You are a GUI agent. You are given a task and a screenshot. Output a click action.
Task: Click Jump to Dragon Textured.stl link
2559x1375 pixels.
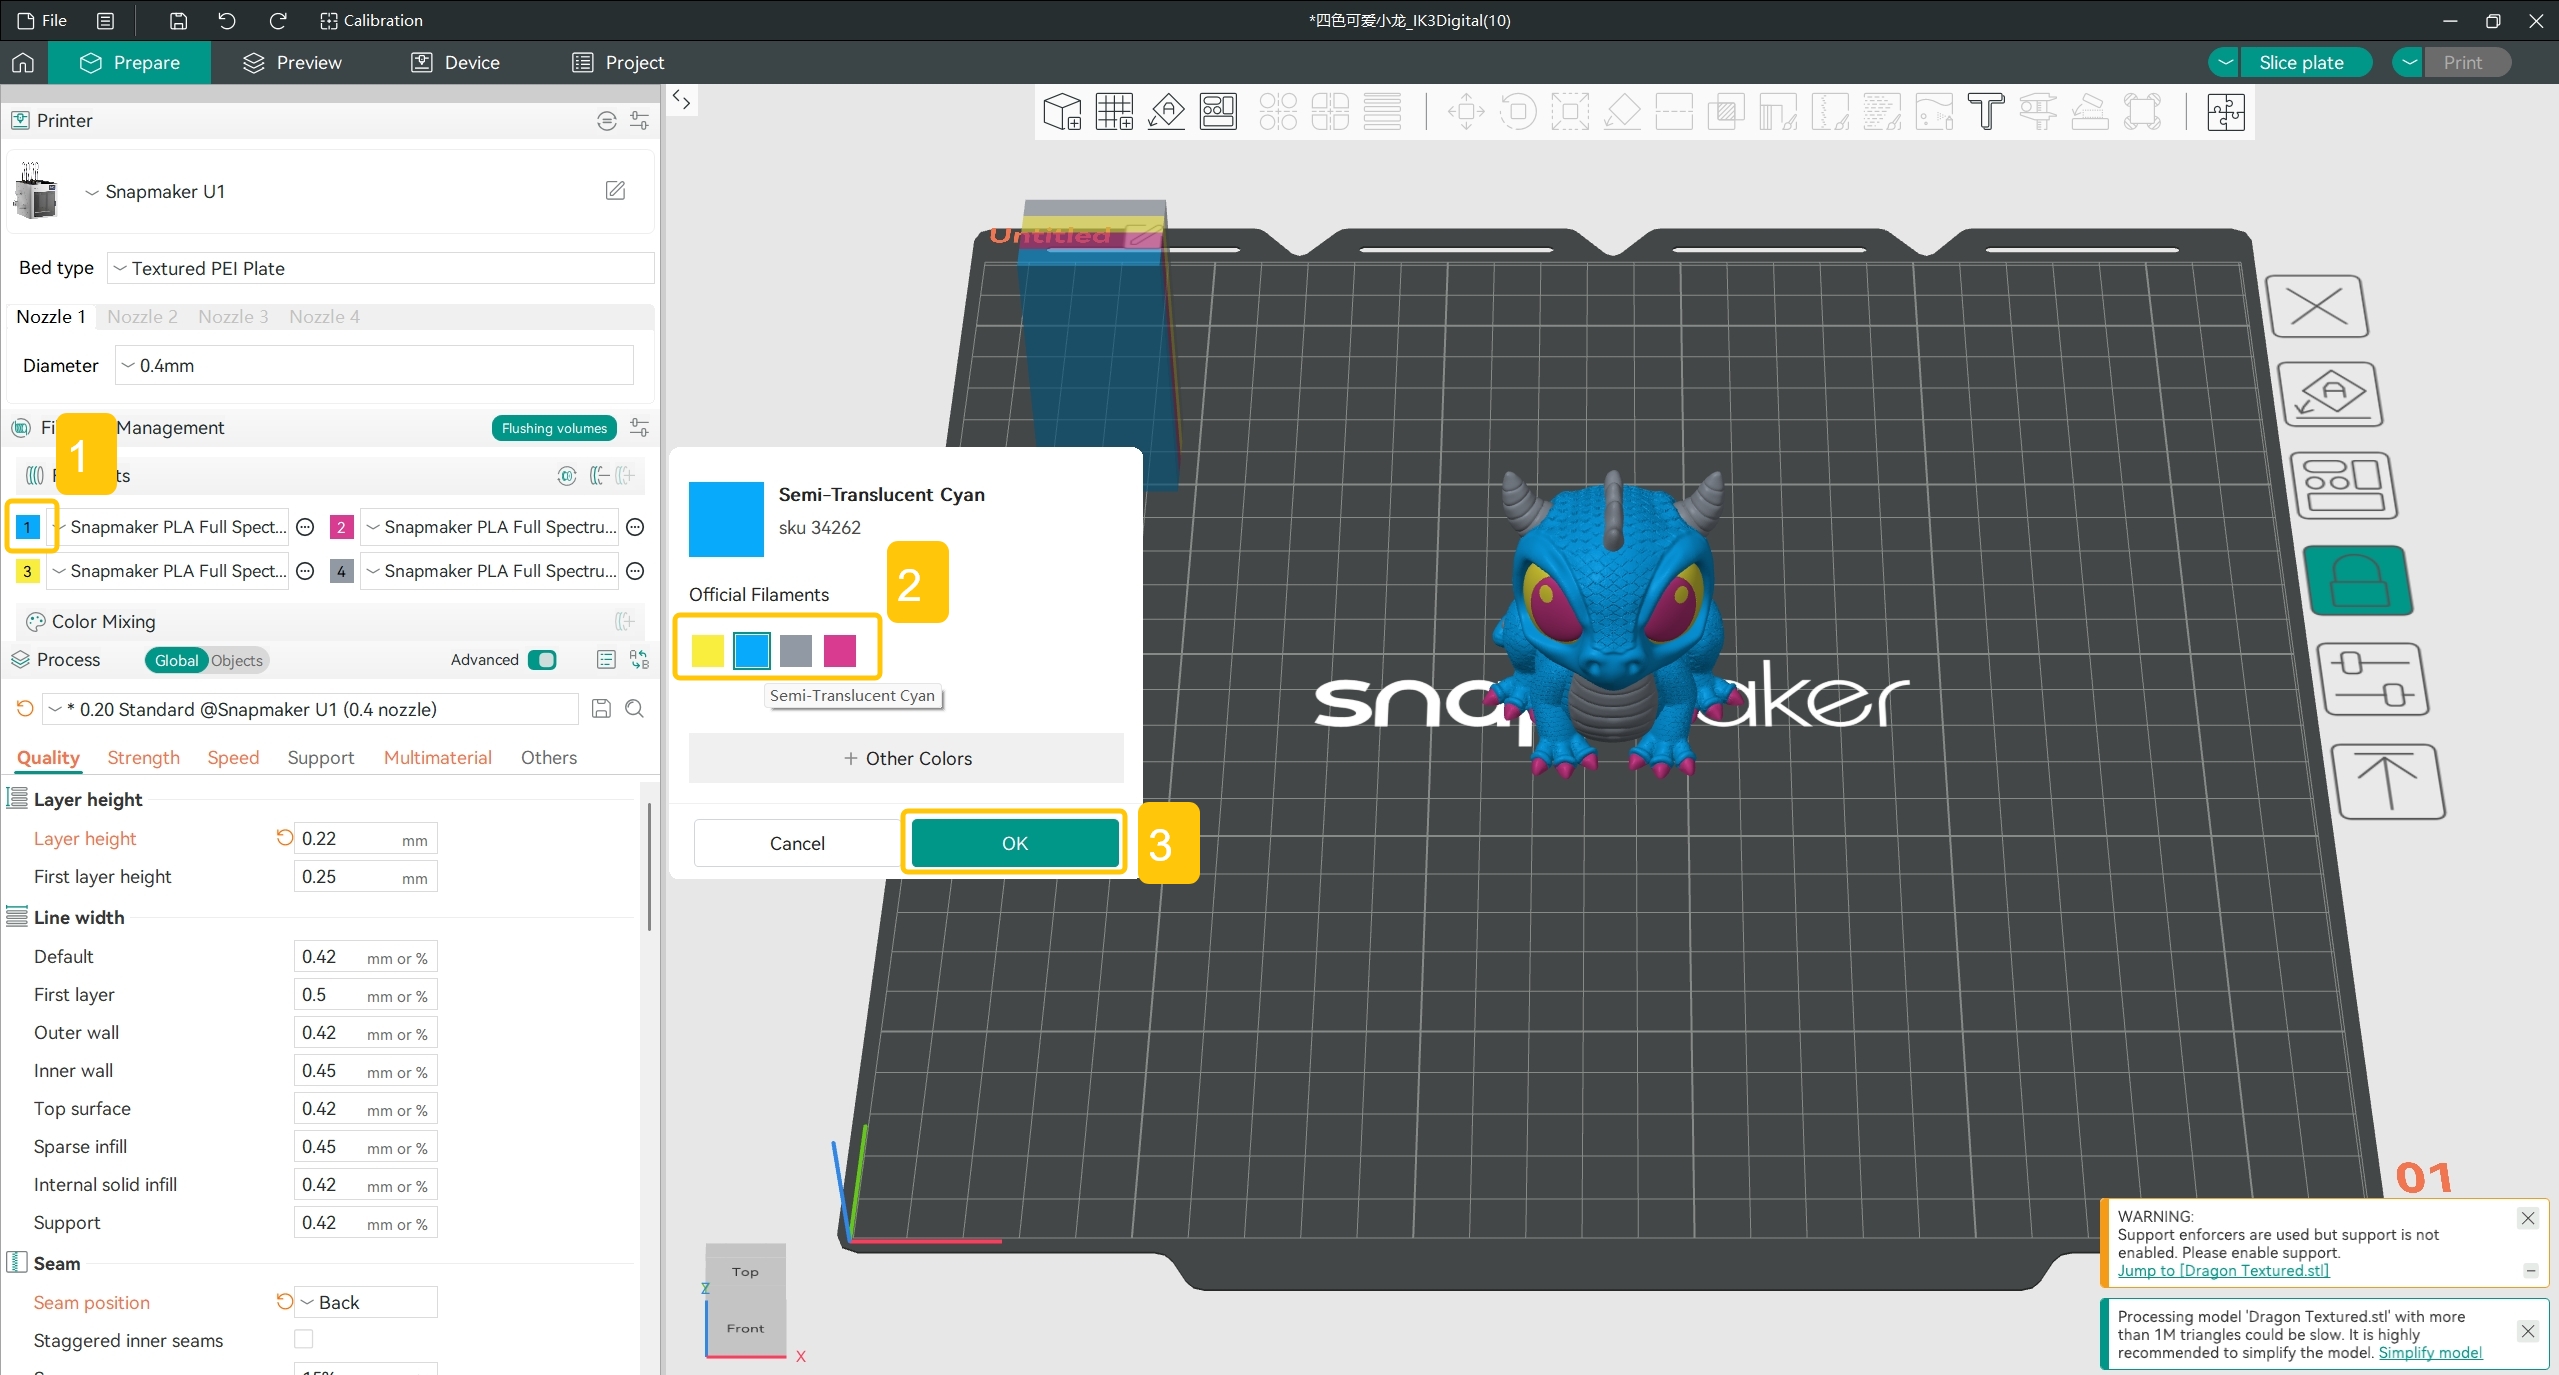2223,1270
